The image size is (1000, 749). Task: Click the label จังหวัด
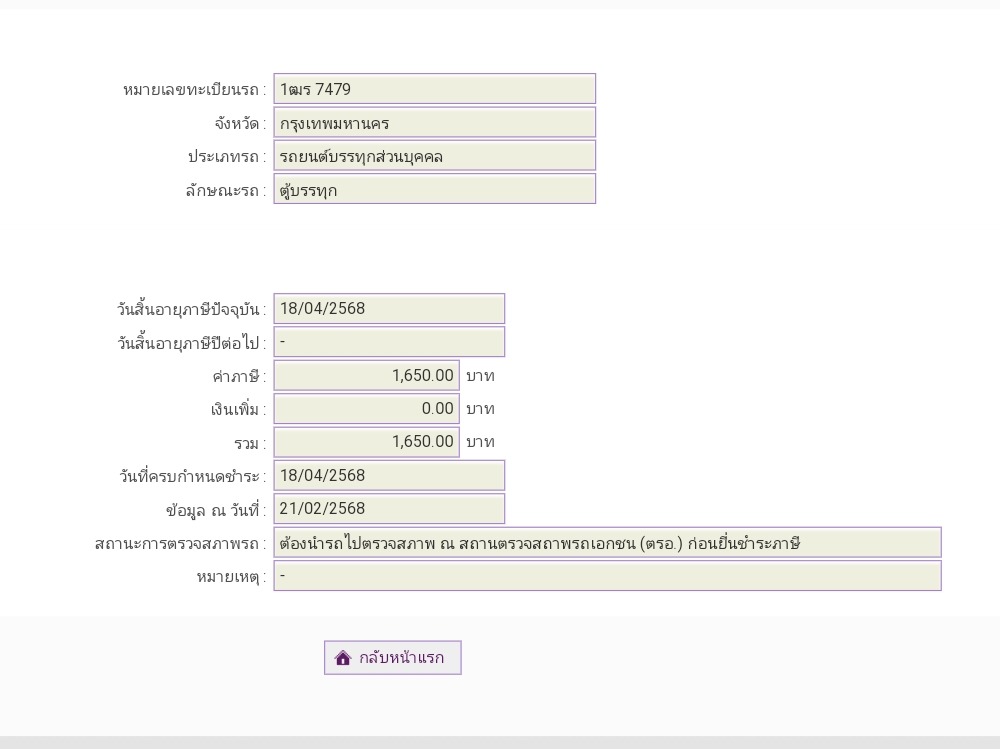click(240, 123)
